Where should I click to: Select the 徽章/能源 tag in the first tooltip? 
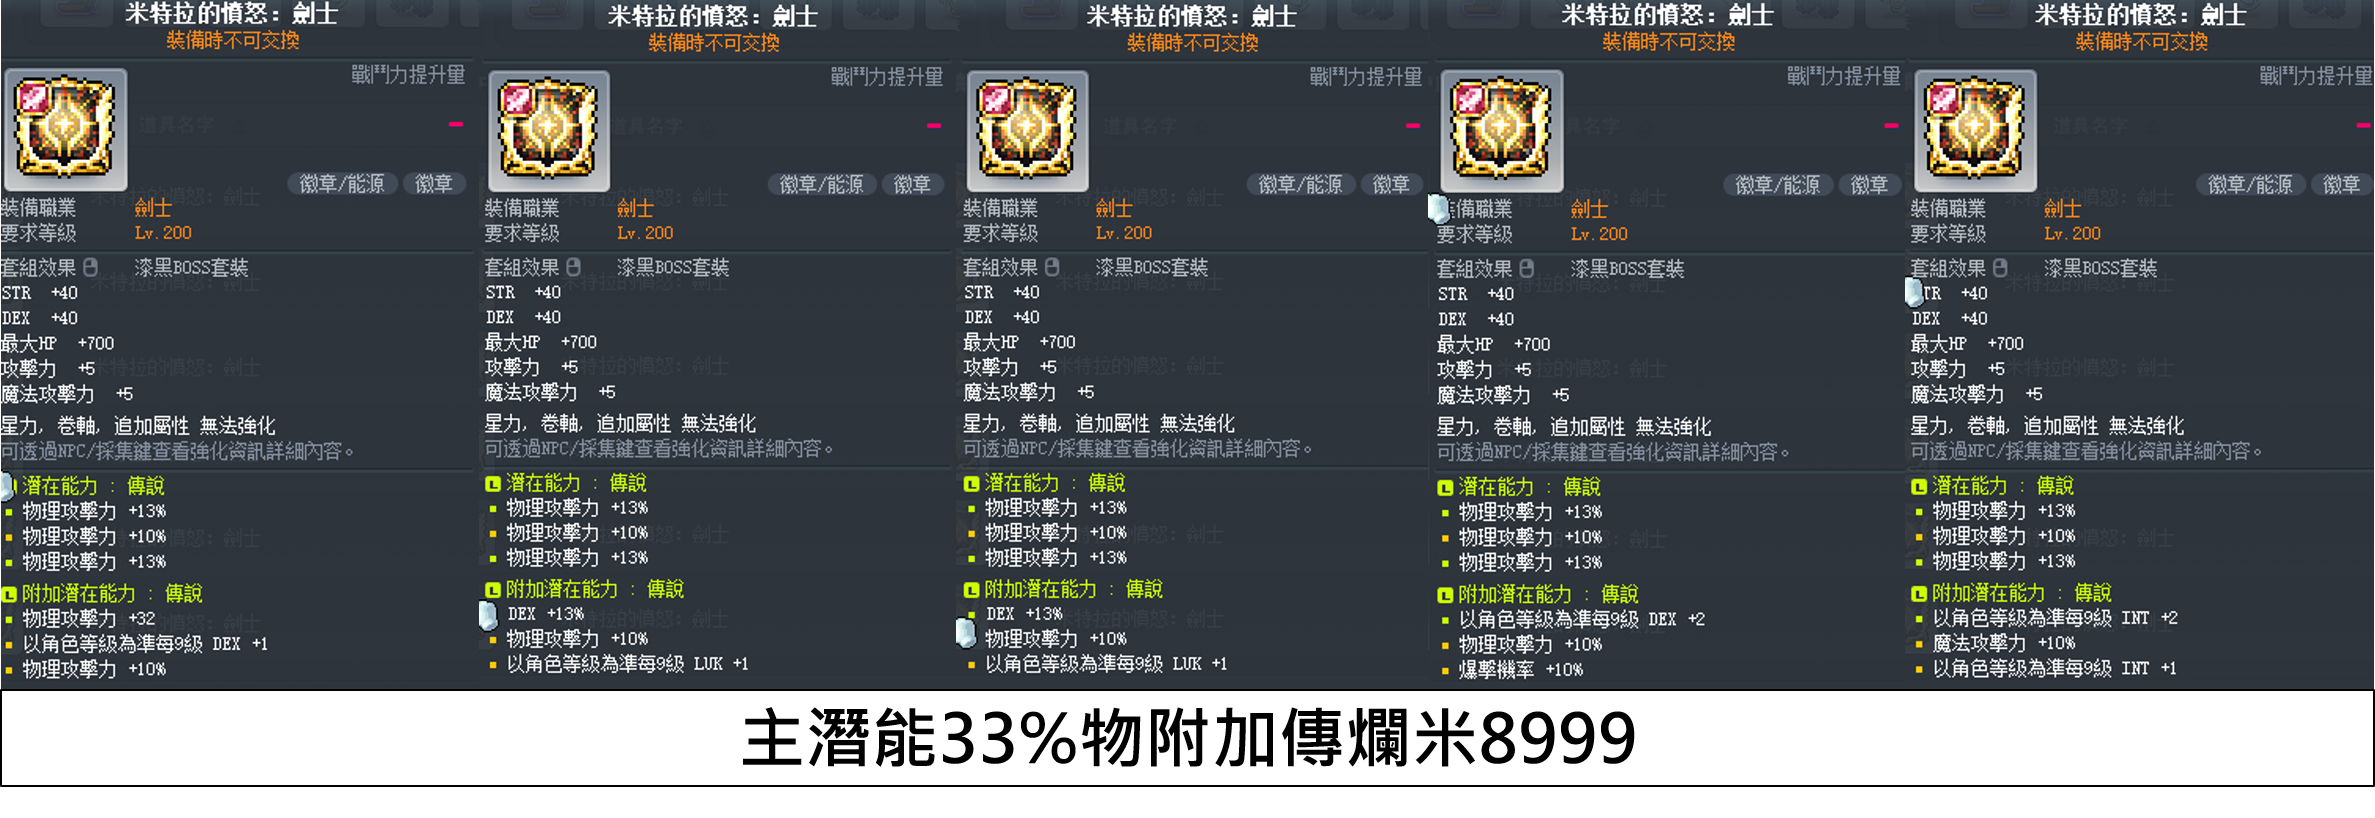pyautogui.click(x=341, y=184)
